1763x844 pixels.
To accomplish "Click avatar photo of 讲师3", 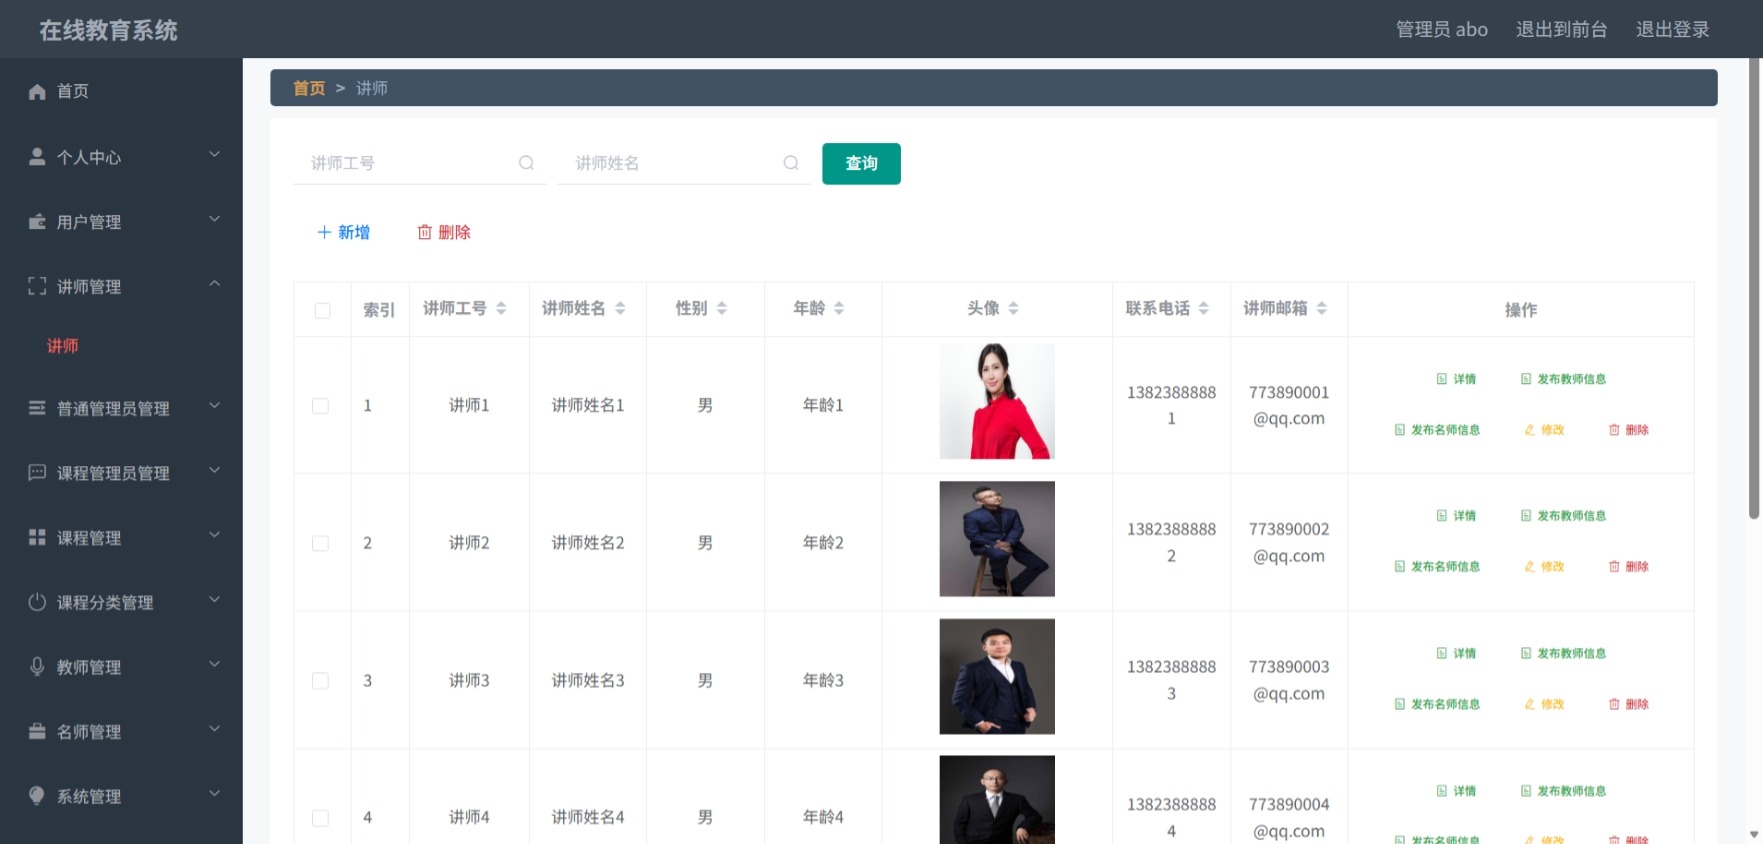I will (997, 676).
